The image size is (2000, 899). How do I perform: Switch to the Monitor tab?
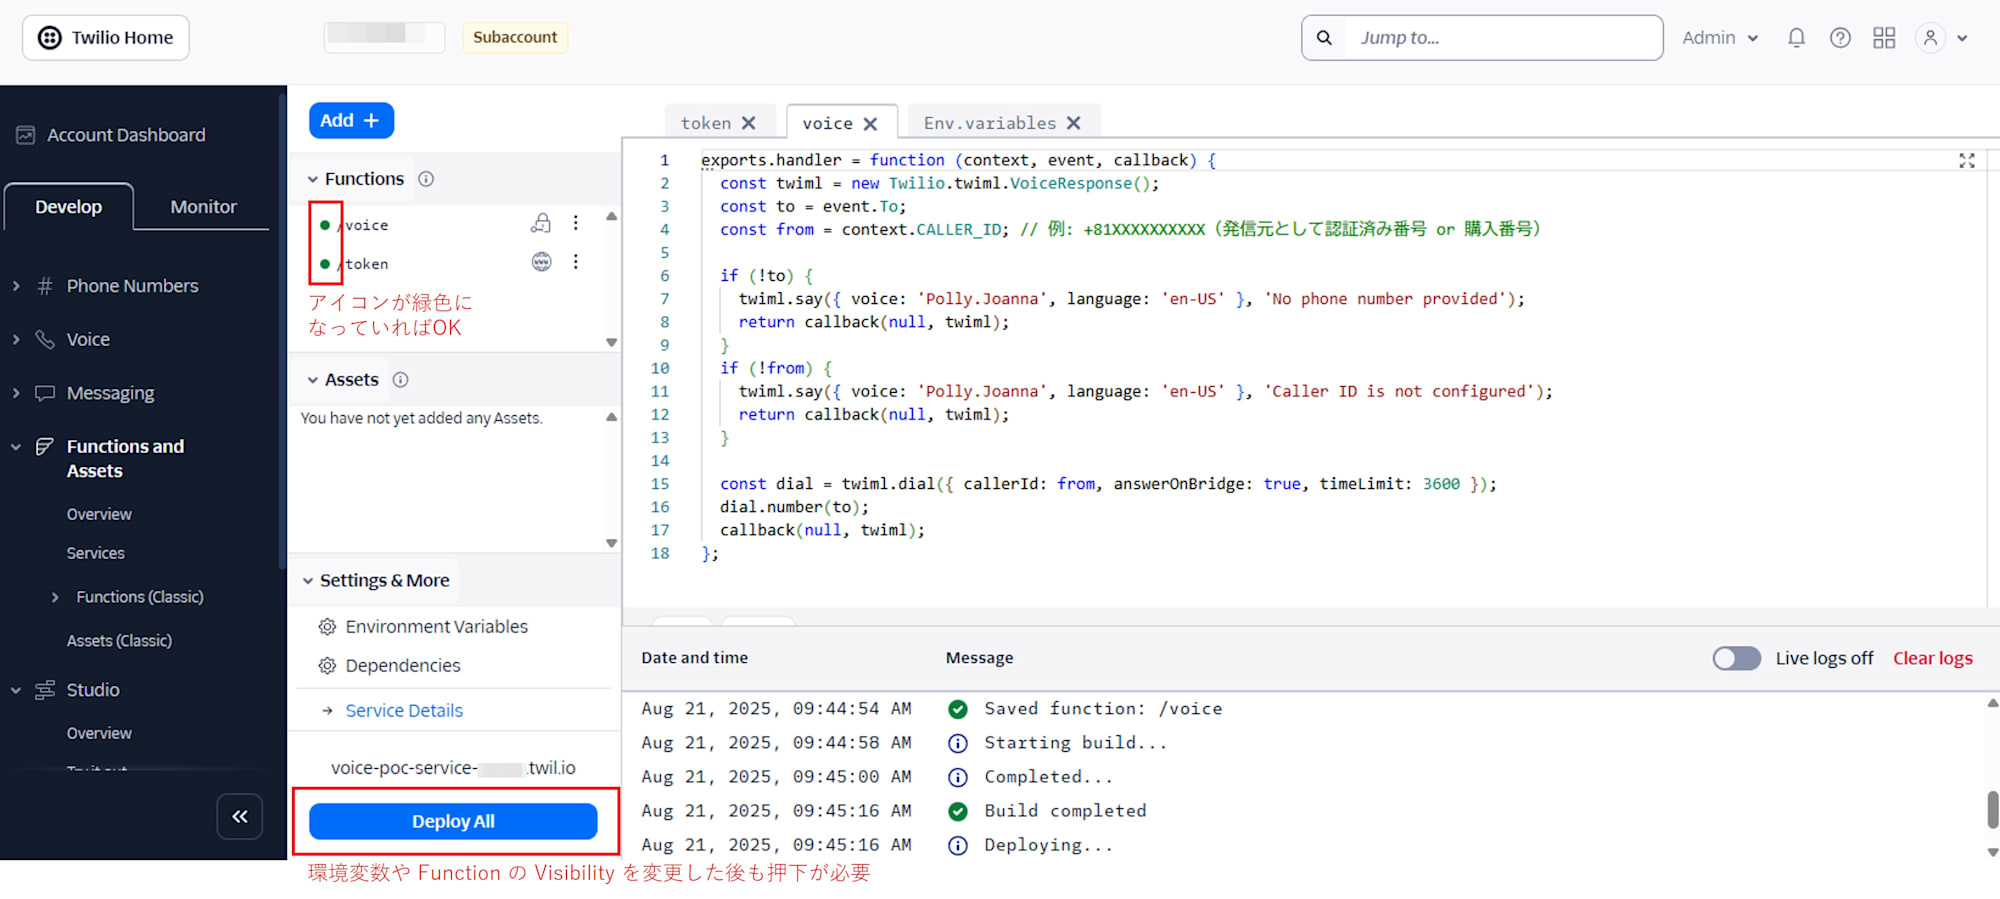pos(203,207)
